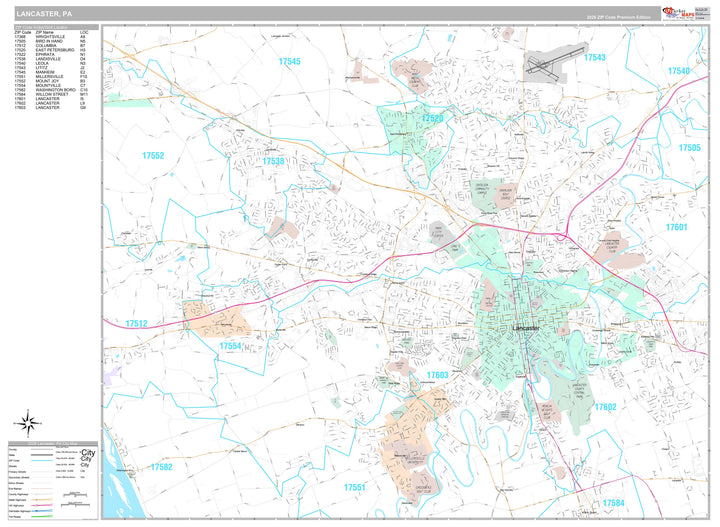Select the EPHRATA row in the ZIP index
This screenshot has width=720, height=527.
click(50, 55)
